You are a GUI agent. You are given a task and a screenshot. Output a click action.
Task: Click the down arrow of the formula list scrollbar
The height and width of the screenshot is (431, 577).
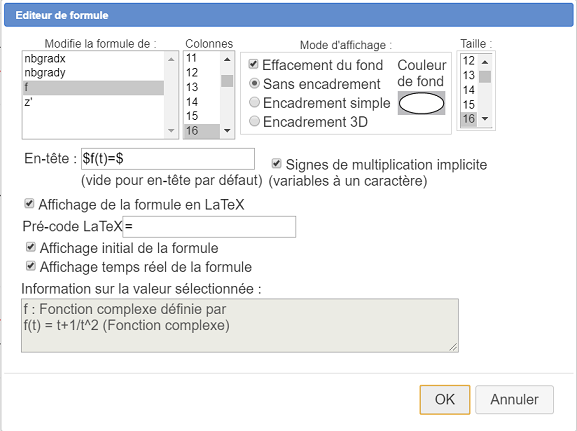[171, 130]
